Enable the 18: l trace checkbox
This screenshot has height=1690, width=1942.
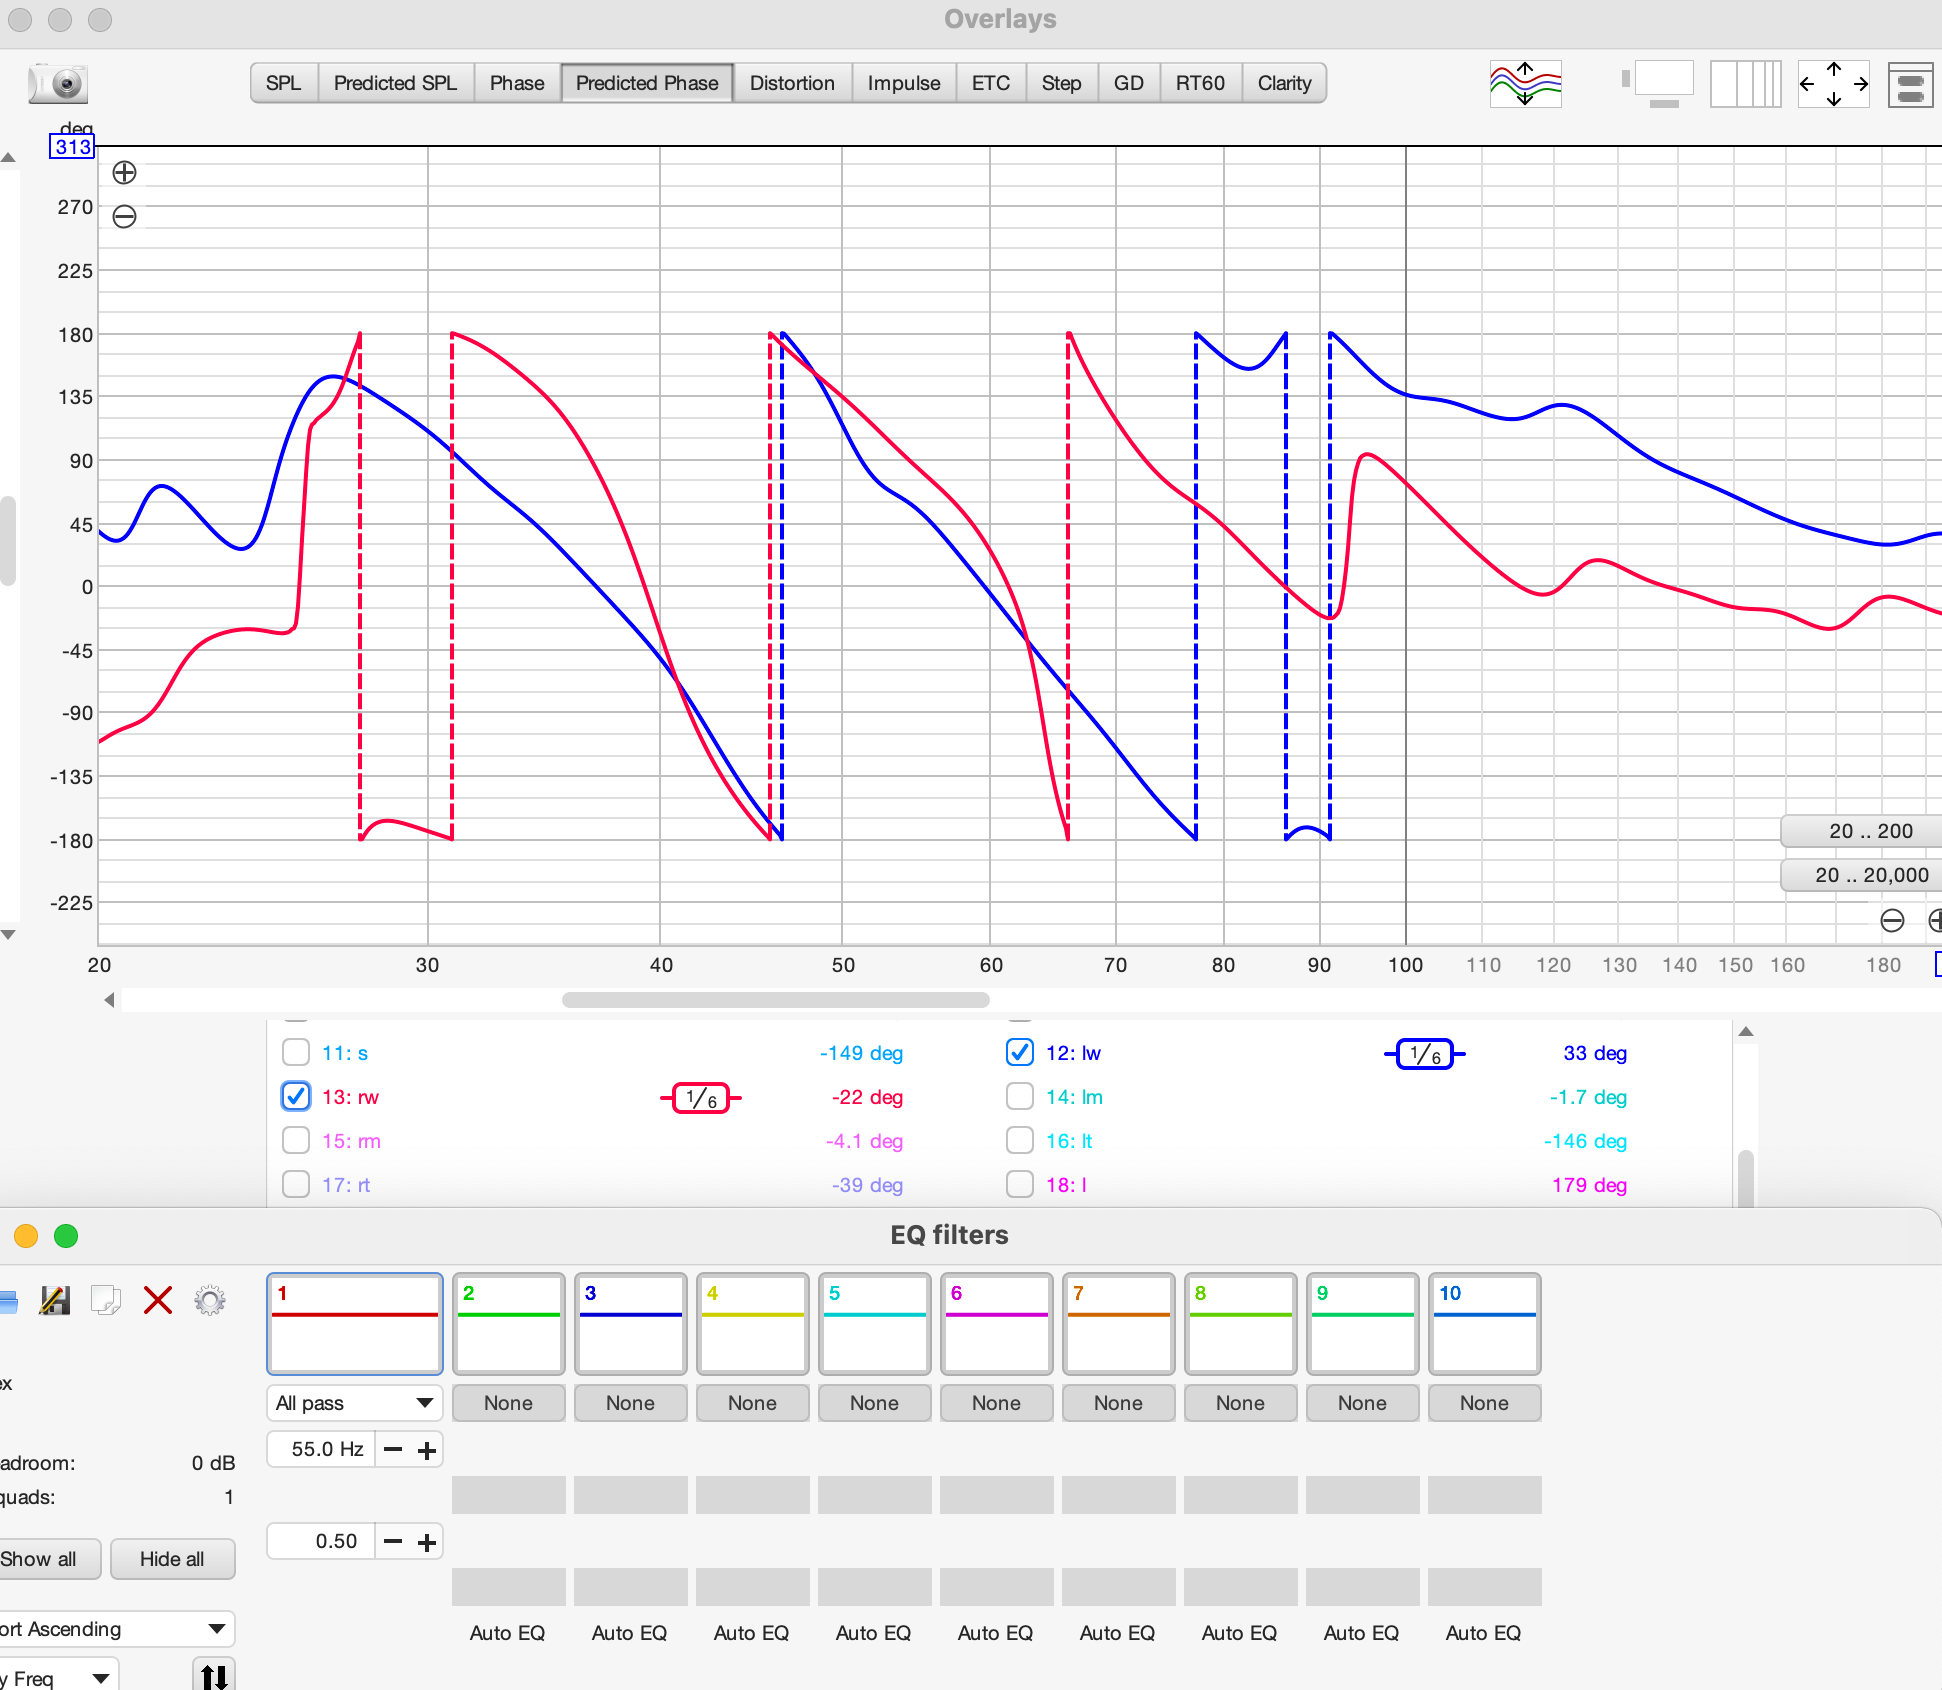pos(1020,1185)
